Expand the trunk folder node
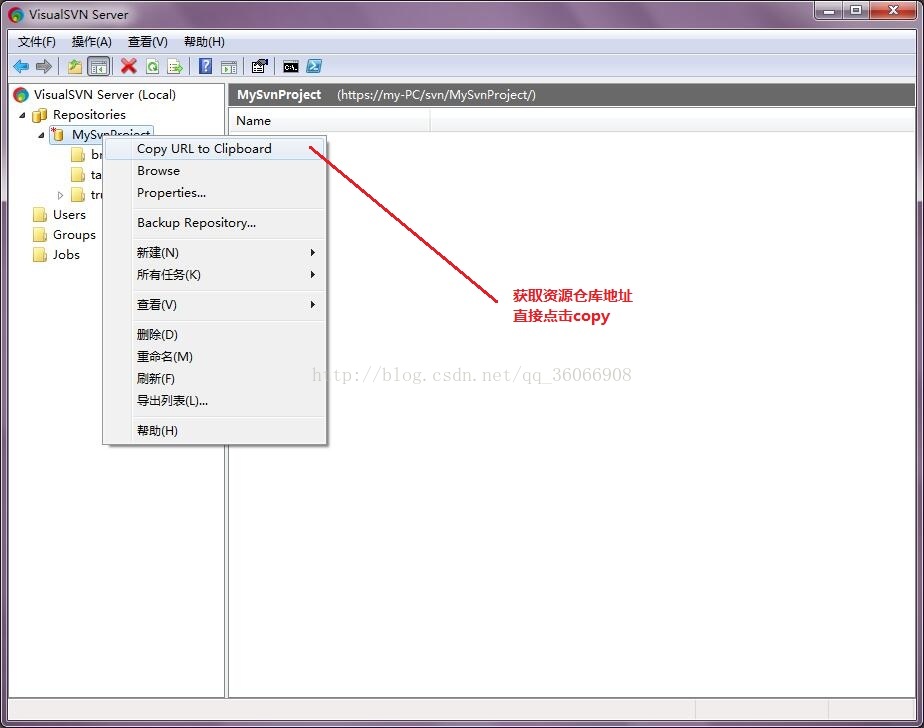Viewport: 924px width, 728px height. [60, 195]
